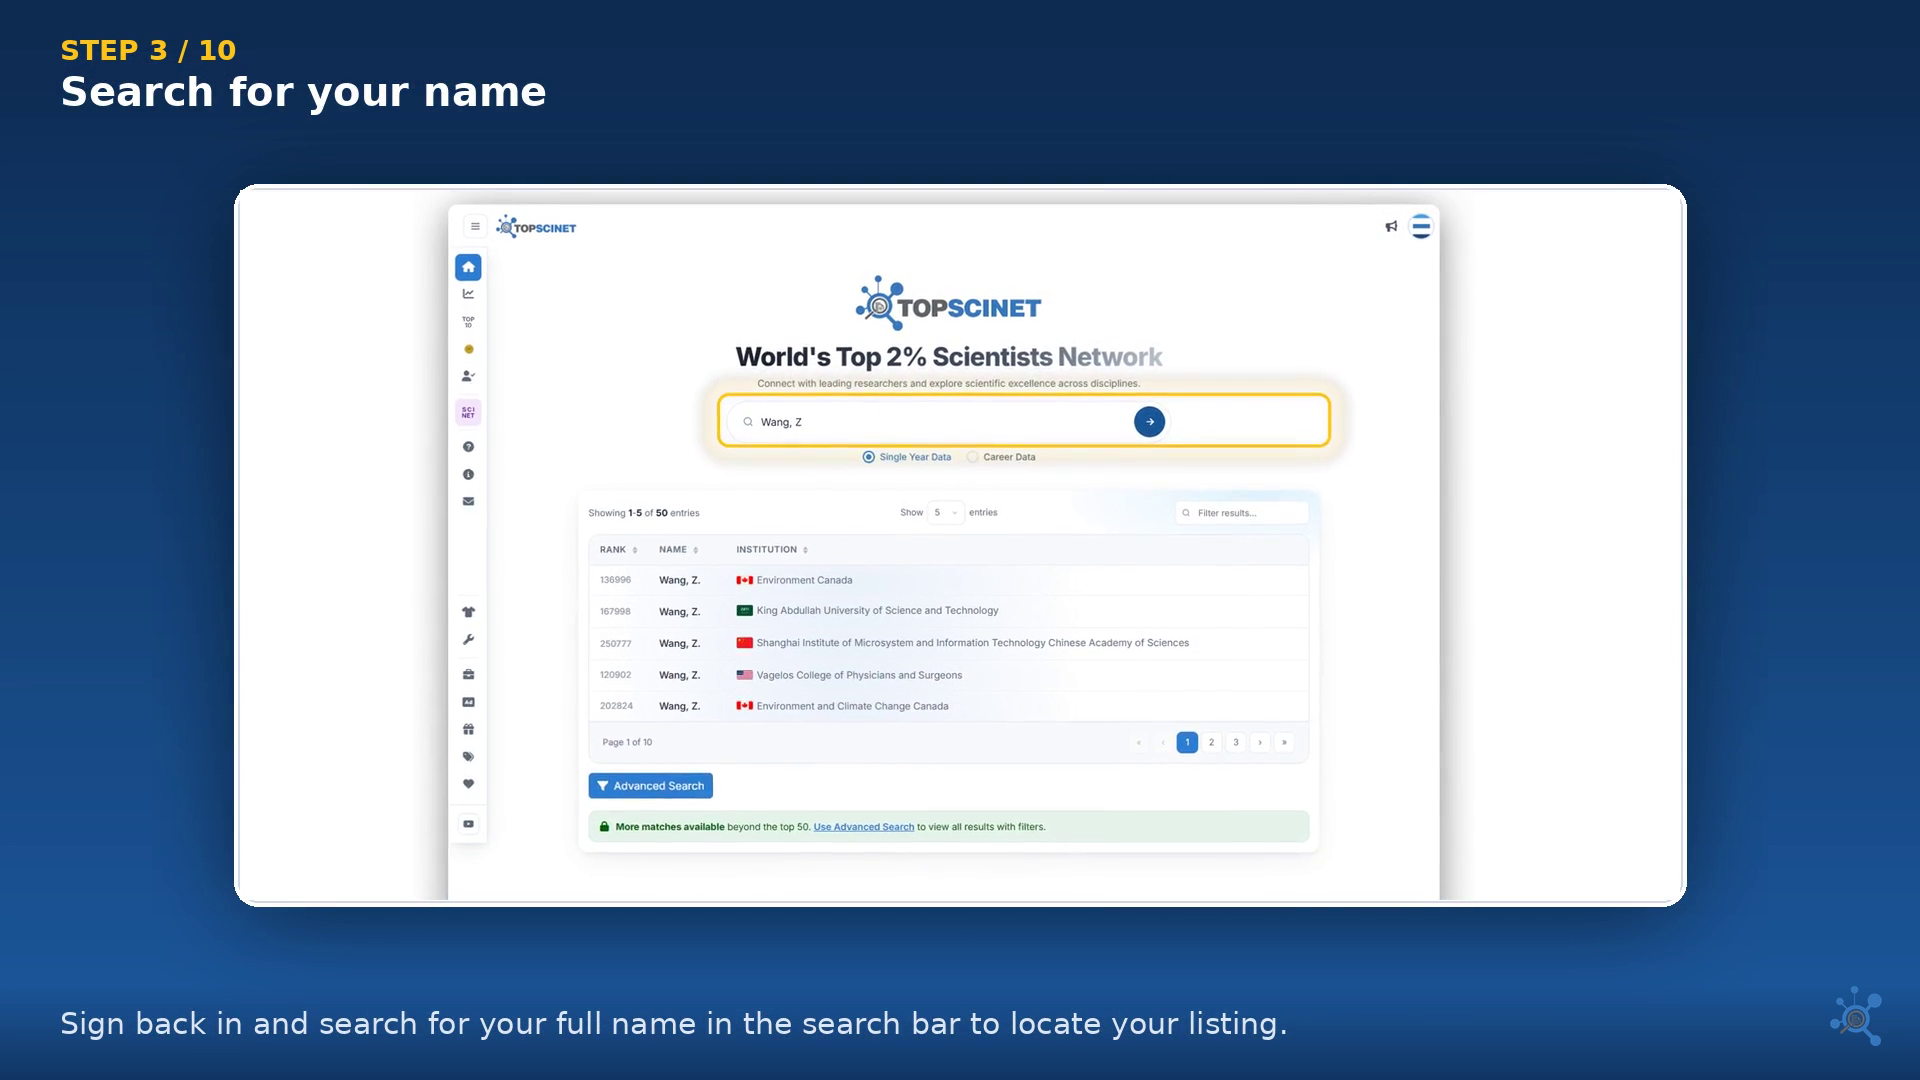Open the profile avatar in top bar
The width and height of the screenshot is (1920, 1080).
coord(1421,227)
